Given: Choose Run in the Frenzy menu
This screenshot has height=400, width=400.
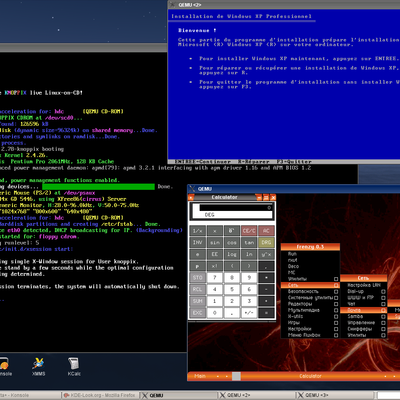Looking at the screenshot, I should (x=310, y=254).
